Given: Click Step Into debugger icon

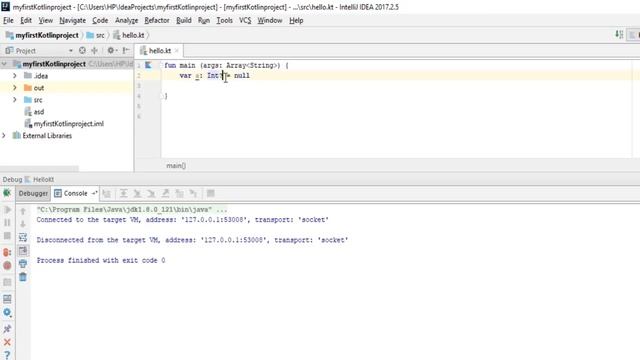Looking at the screenshot, I should (137, 193).
